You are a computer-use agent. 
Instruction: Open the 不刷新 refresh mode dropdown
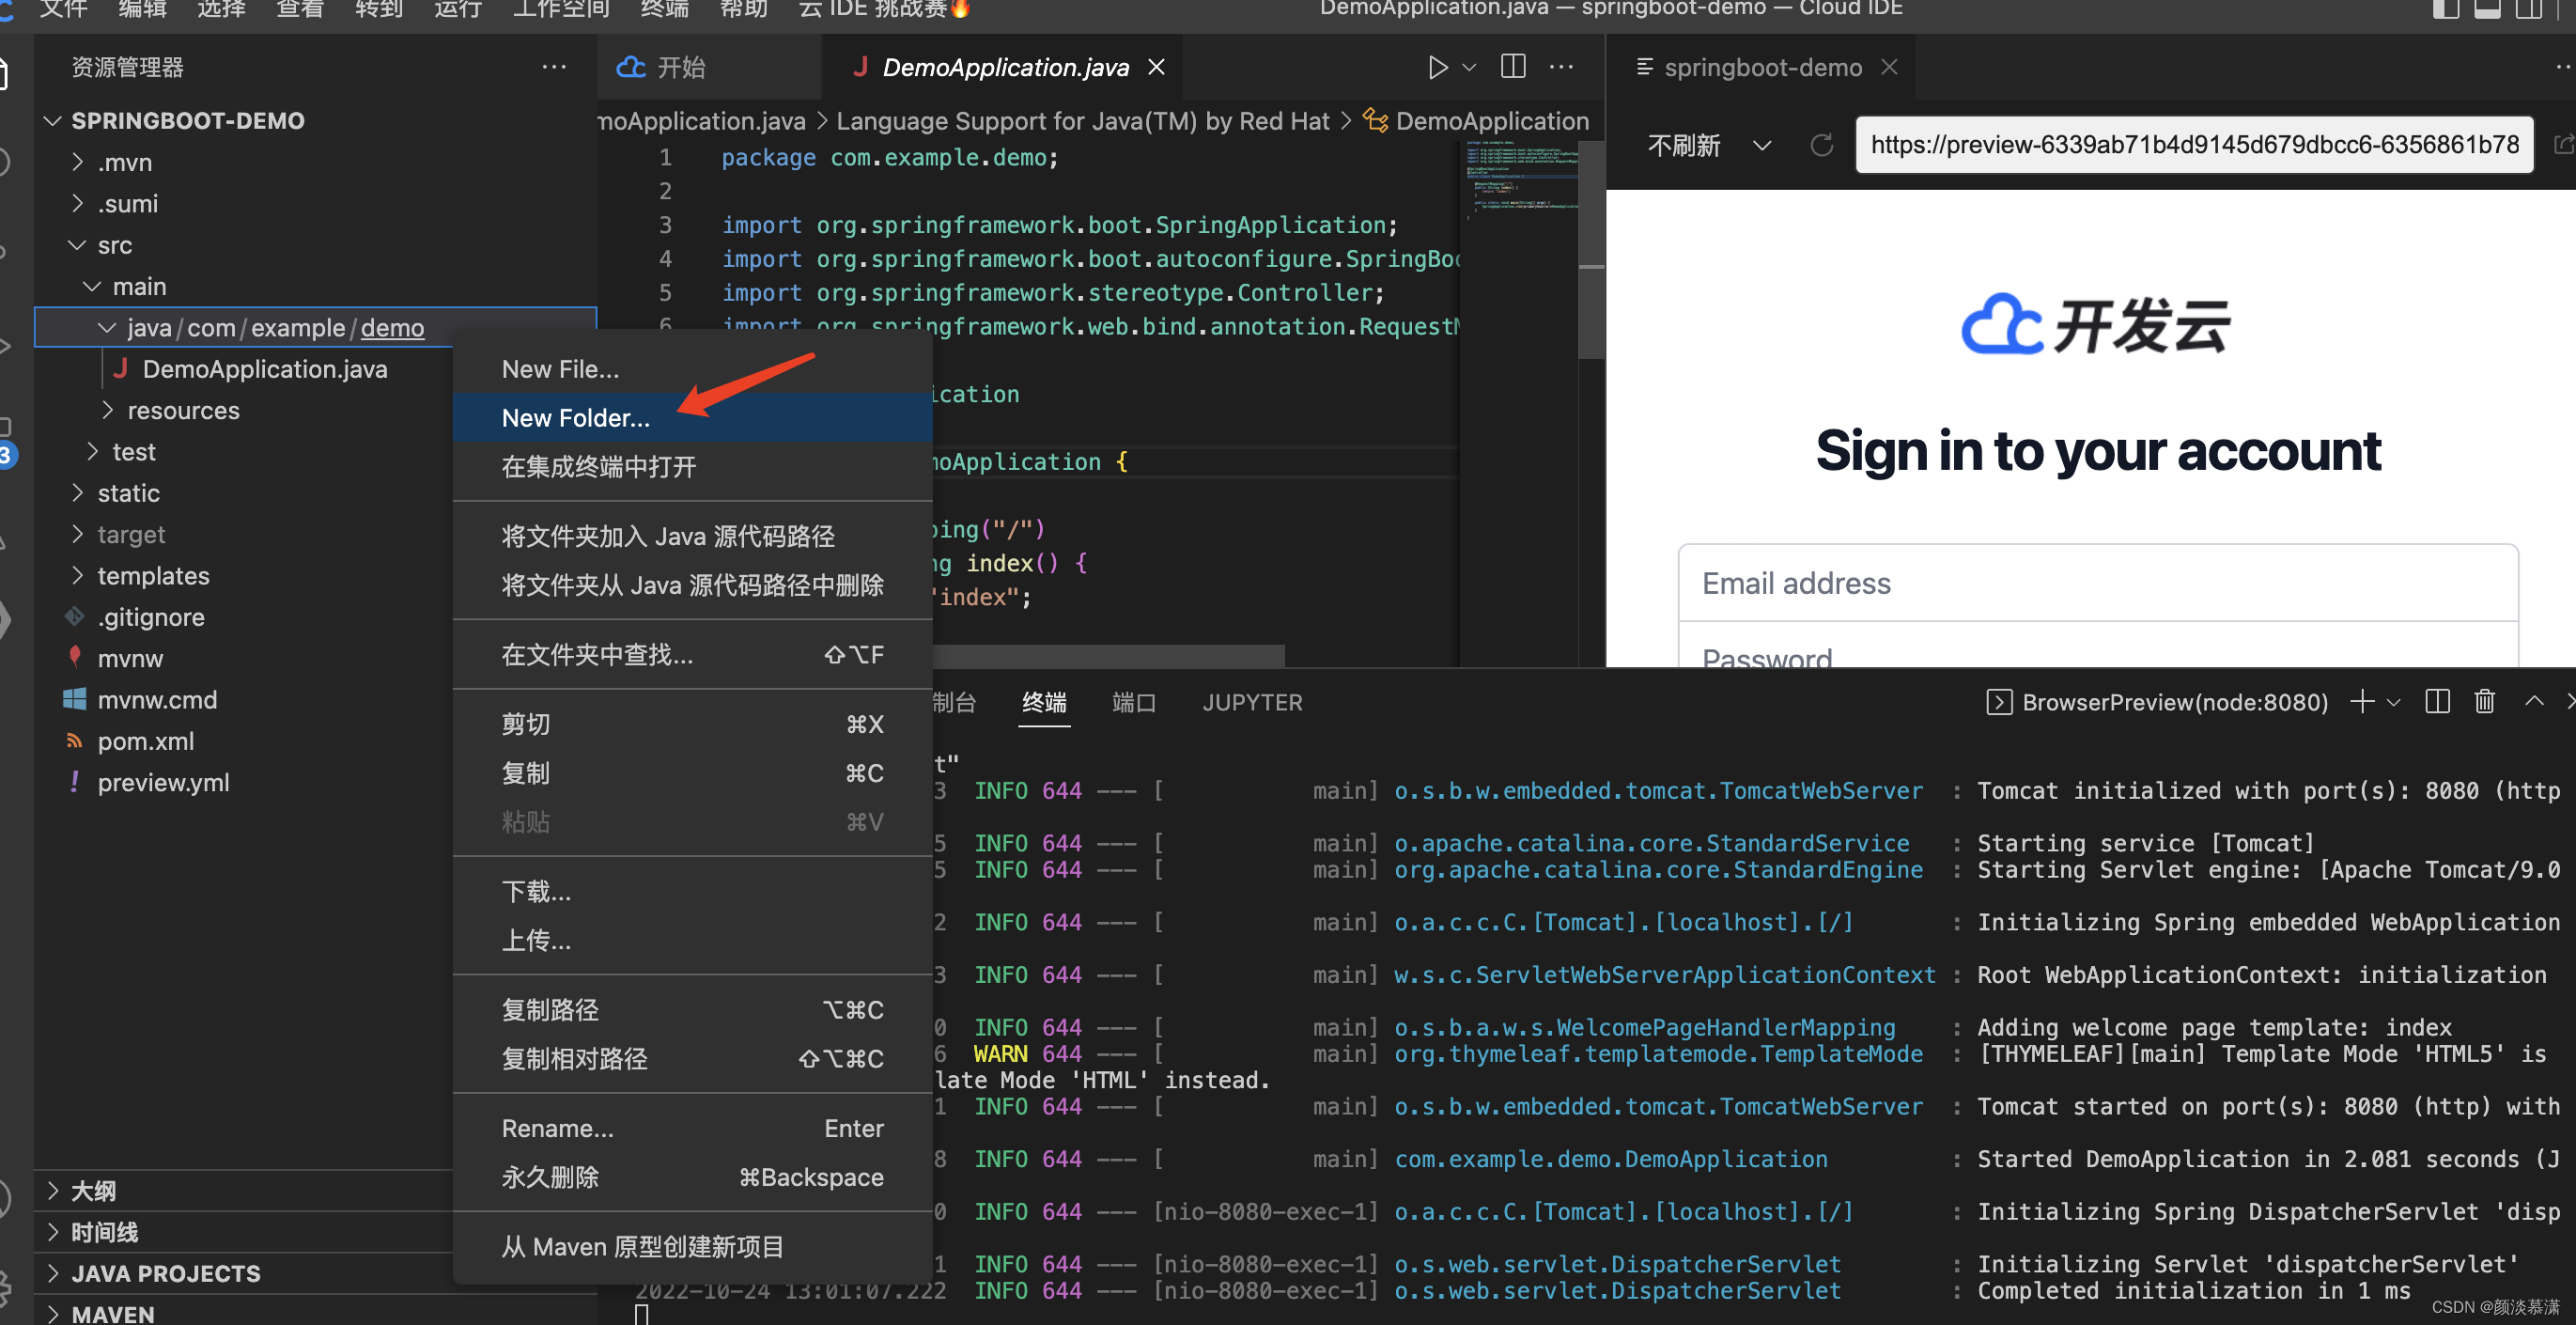pos(1761,145)
